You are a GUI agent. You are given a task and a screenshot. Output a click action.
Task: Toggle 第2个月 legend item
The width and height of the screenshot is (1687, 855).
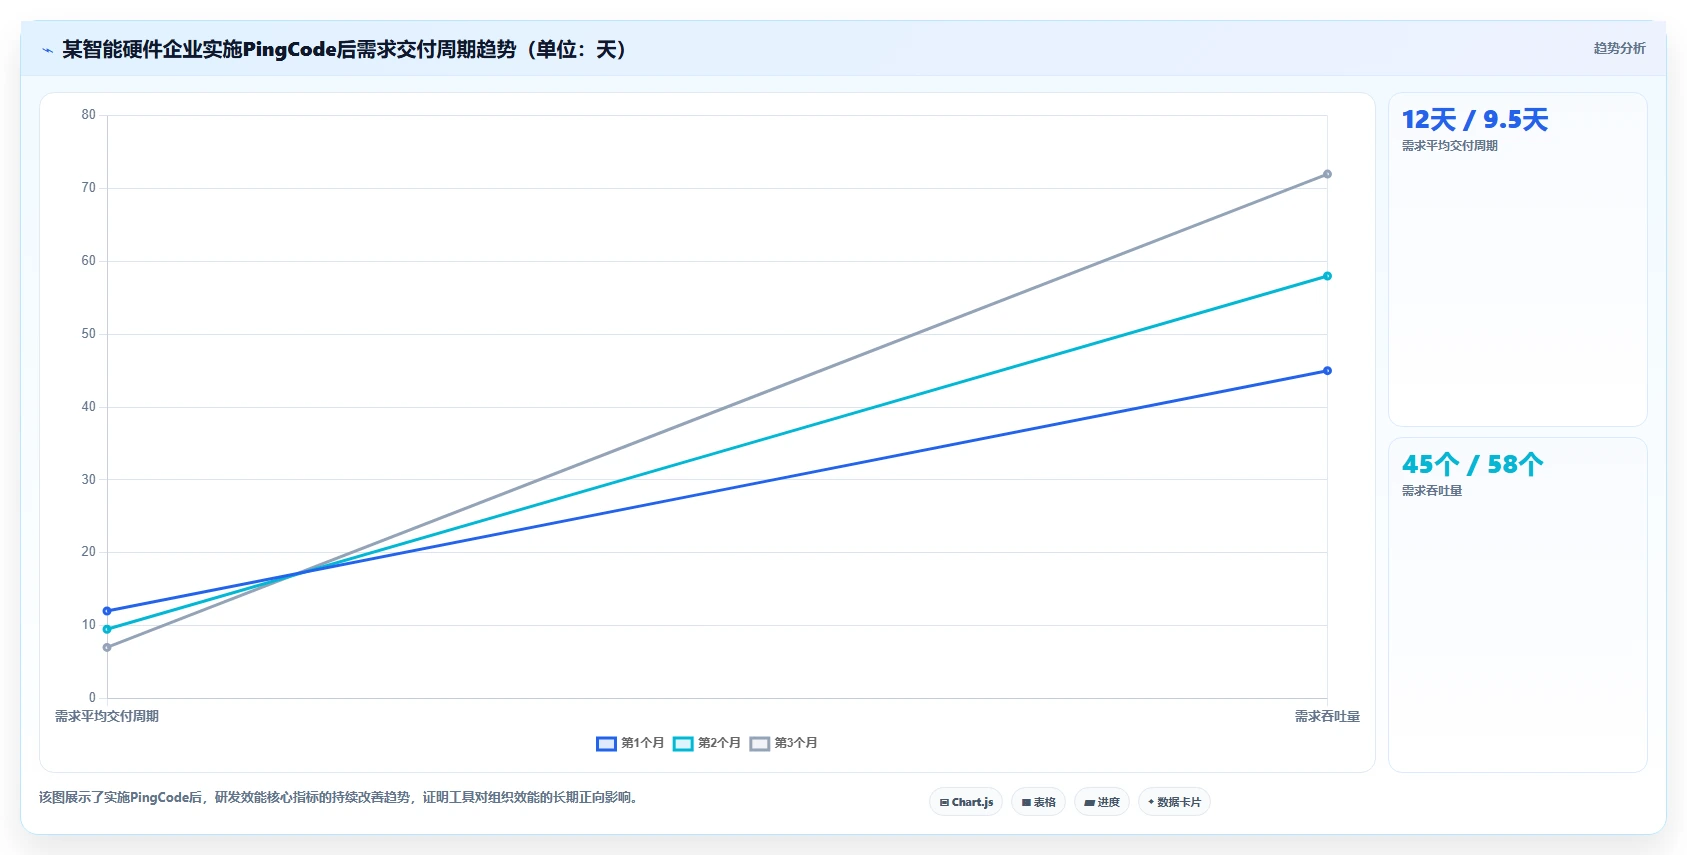(707, 743)
